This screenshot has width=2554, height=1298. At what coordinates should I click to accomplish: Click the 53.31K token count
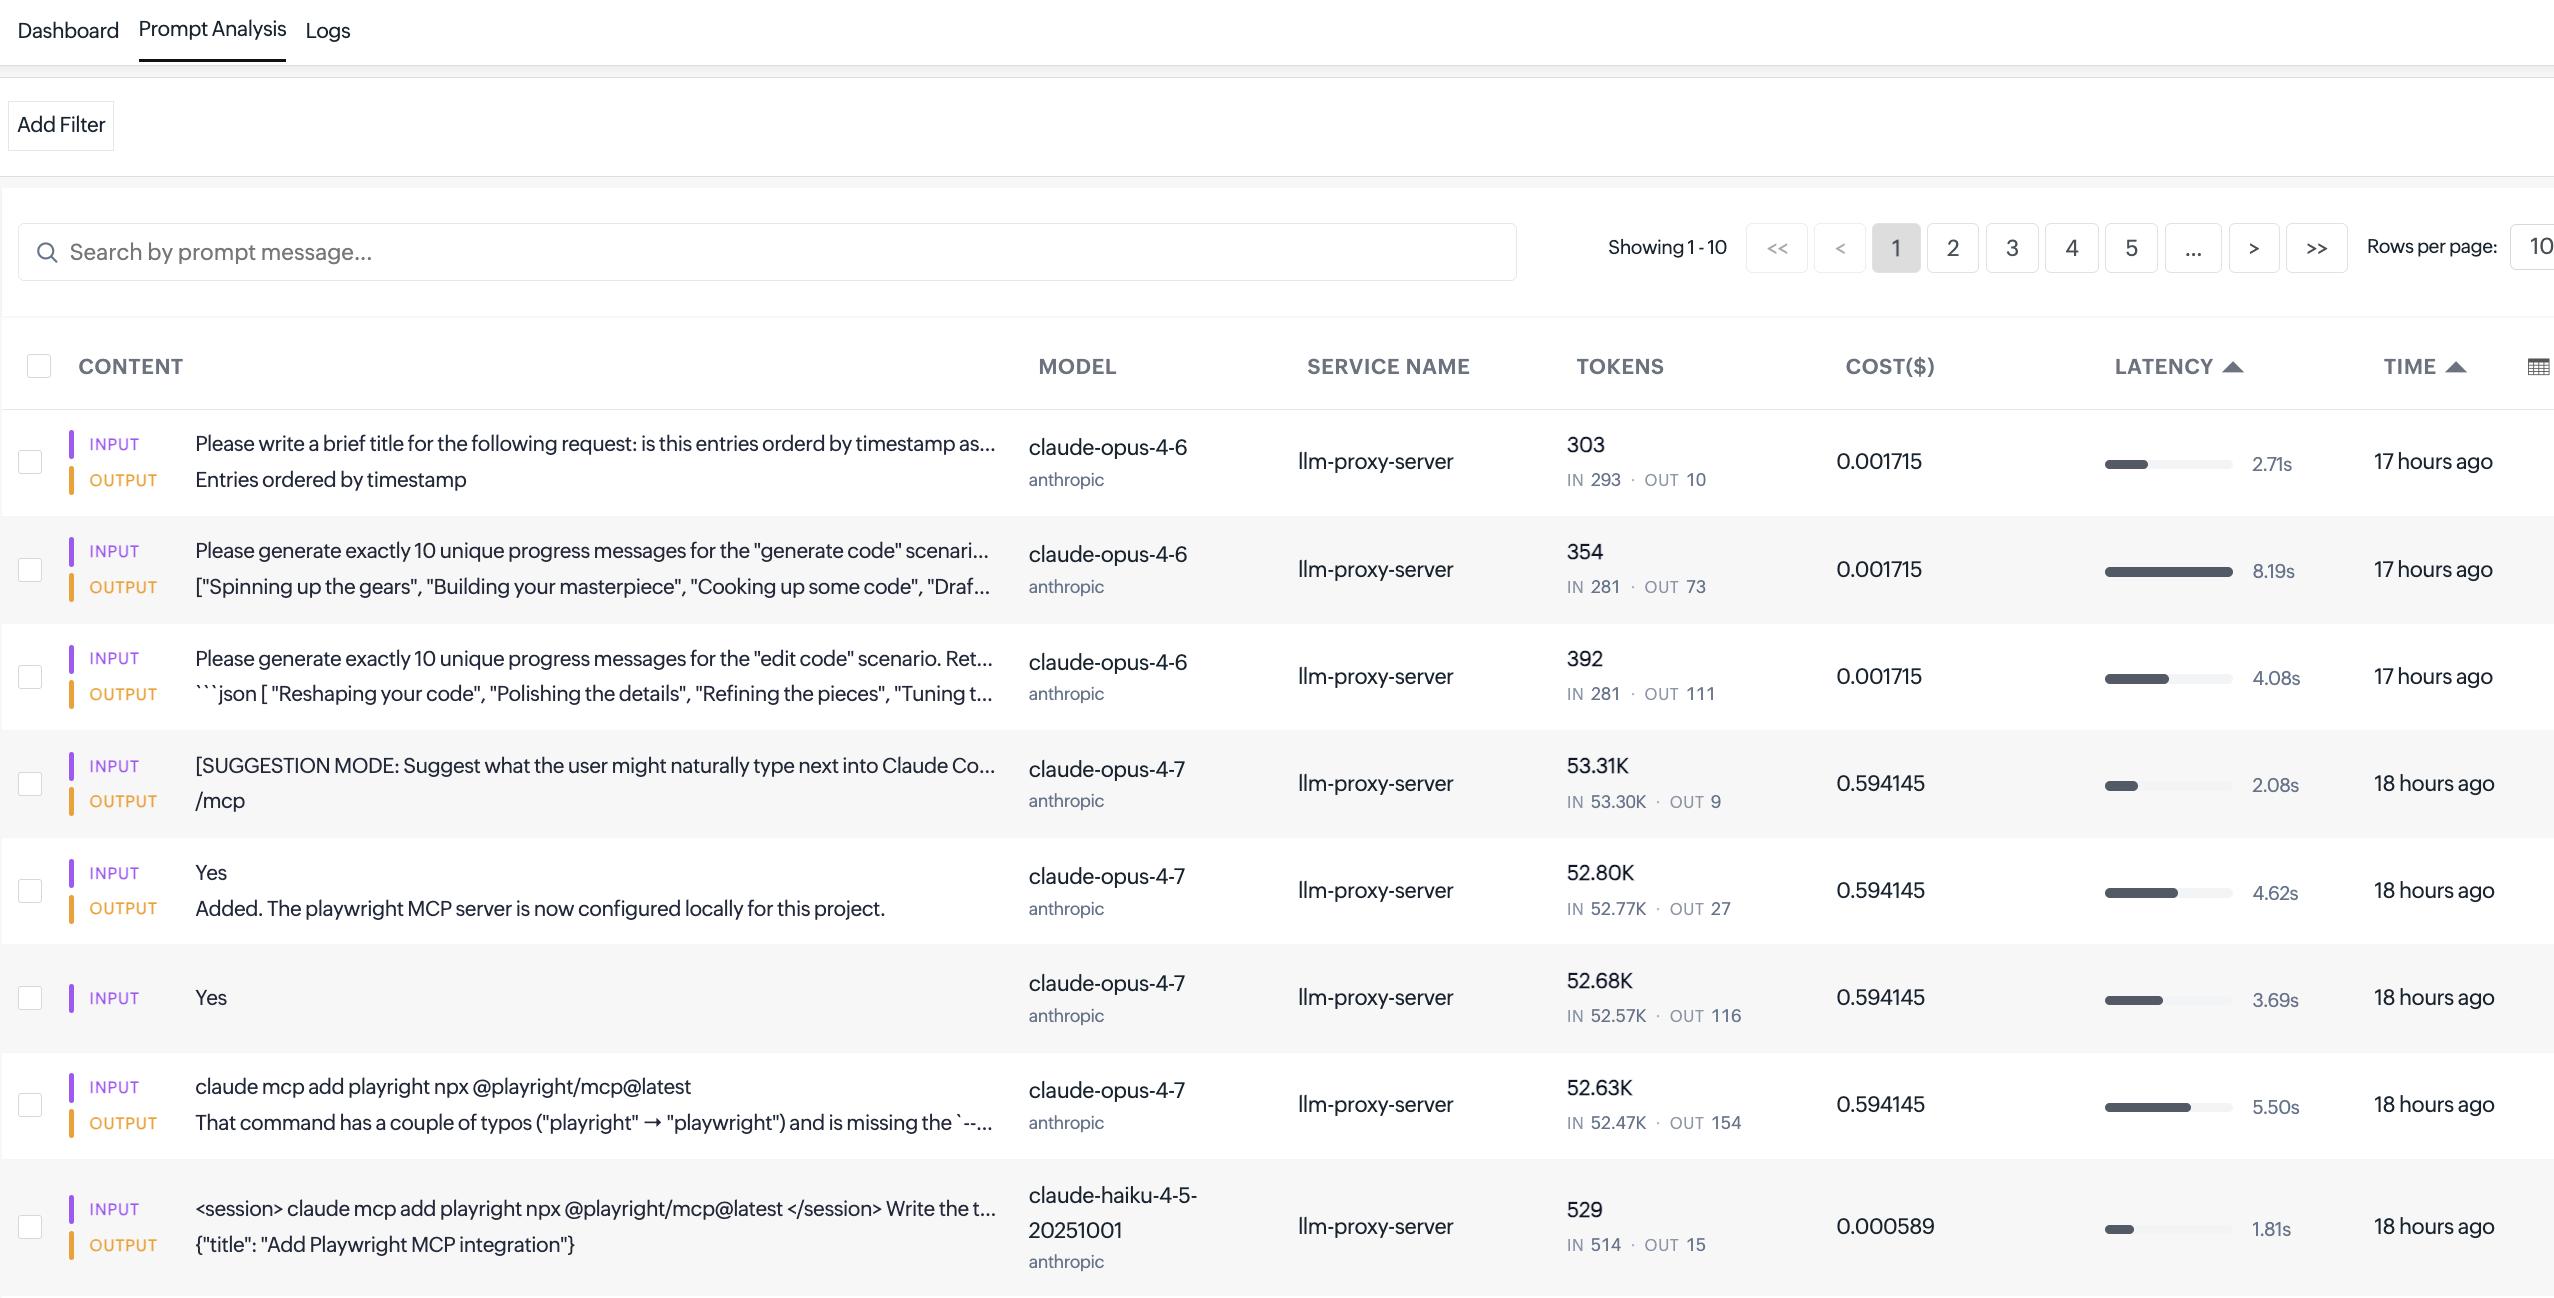point(1597,766)
